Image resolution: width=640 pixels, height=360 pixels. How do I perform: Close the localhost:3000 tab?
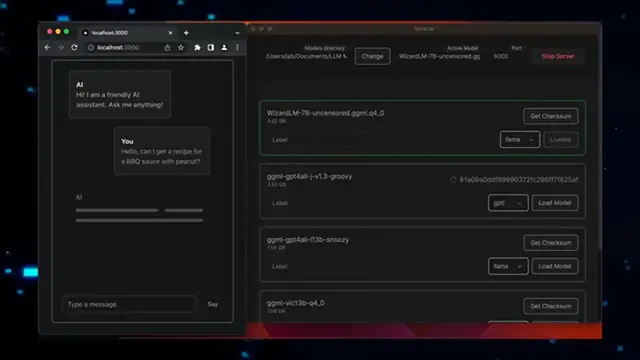click(170, 33)
